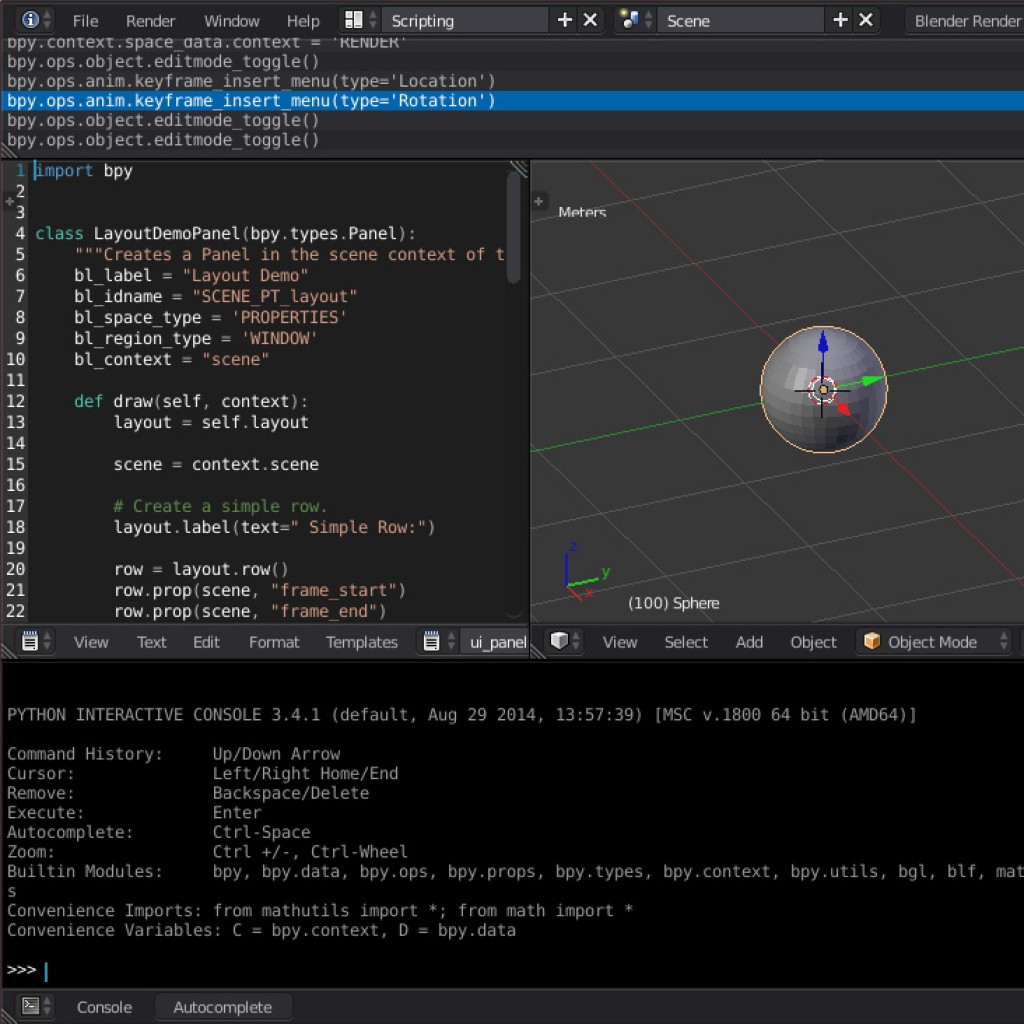Expand the 3D view tool shelf with plus
Viewport: 1024px width, 1024px height.
coord(539,203)
